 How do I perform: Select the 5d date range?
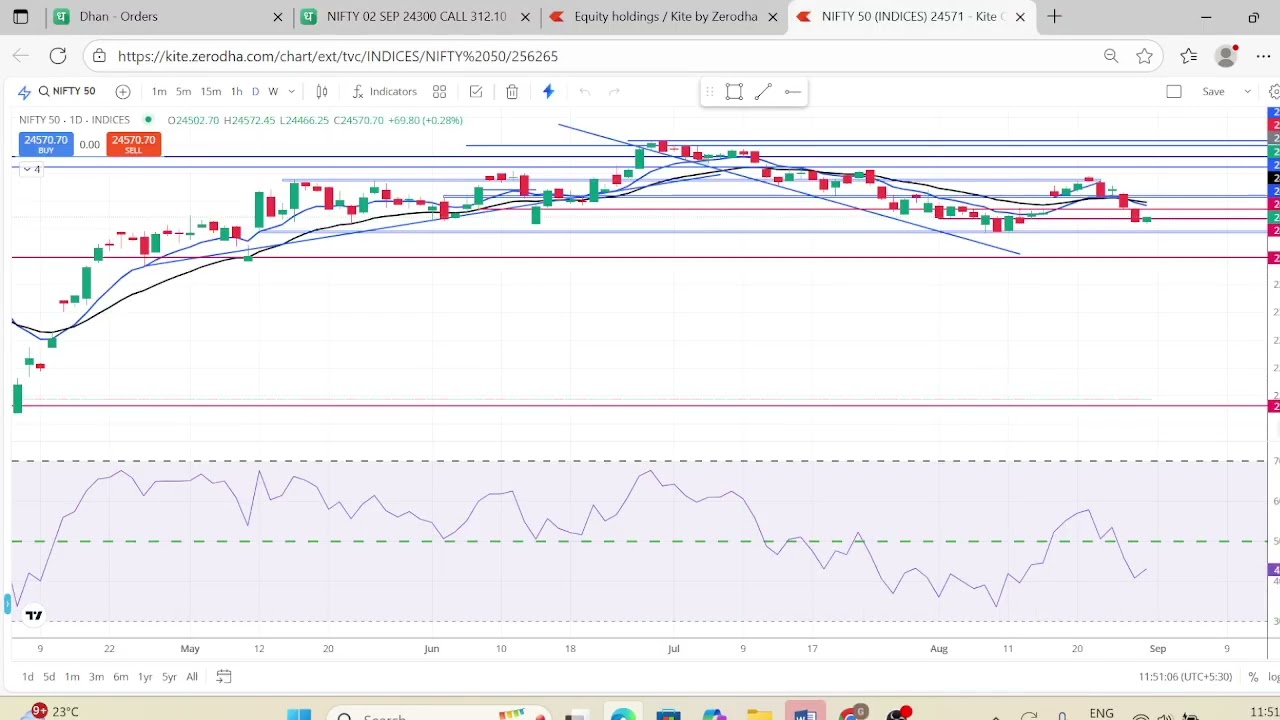(x=49, y=677)
